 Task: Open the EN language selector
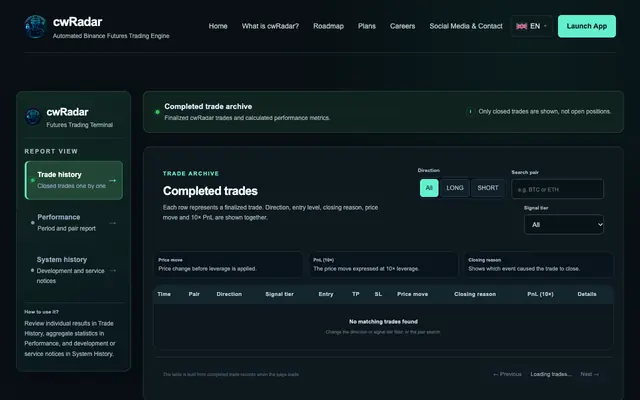point(531,26)
